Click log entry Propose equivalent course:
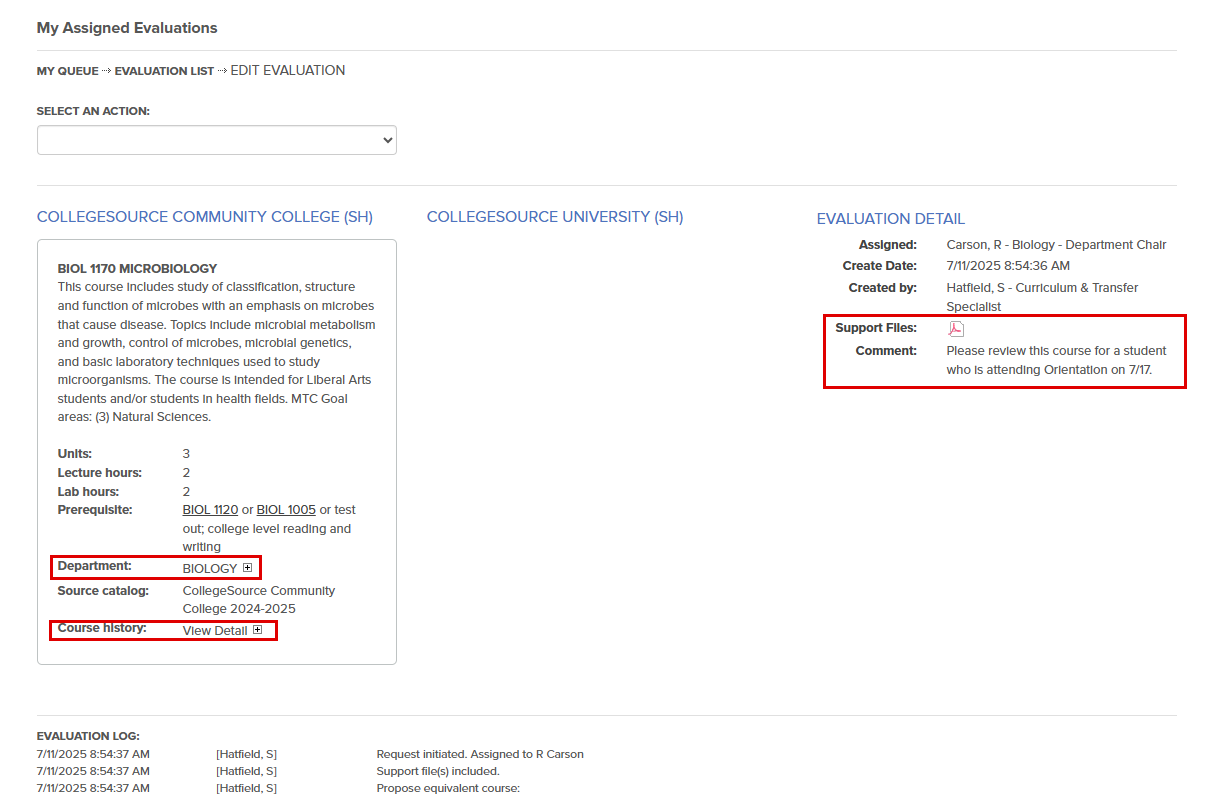Image resolution: width=1209 pixels, height=808 pixels. coord(448,788)
